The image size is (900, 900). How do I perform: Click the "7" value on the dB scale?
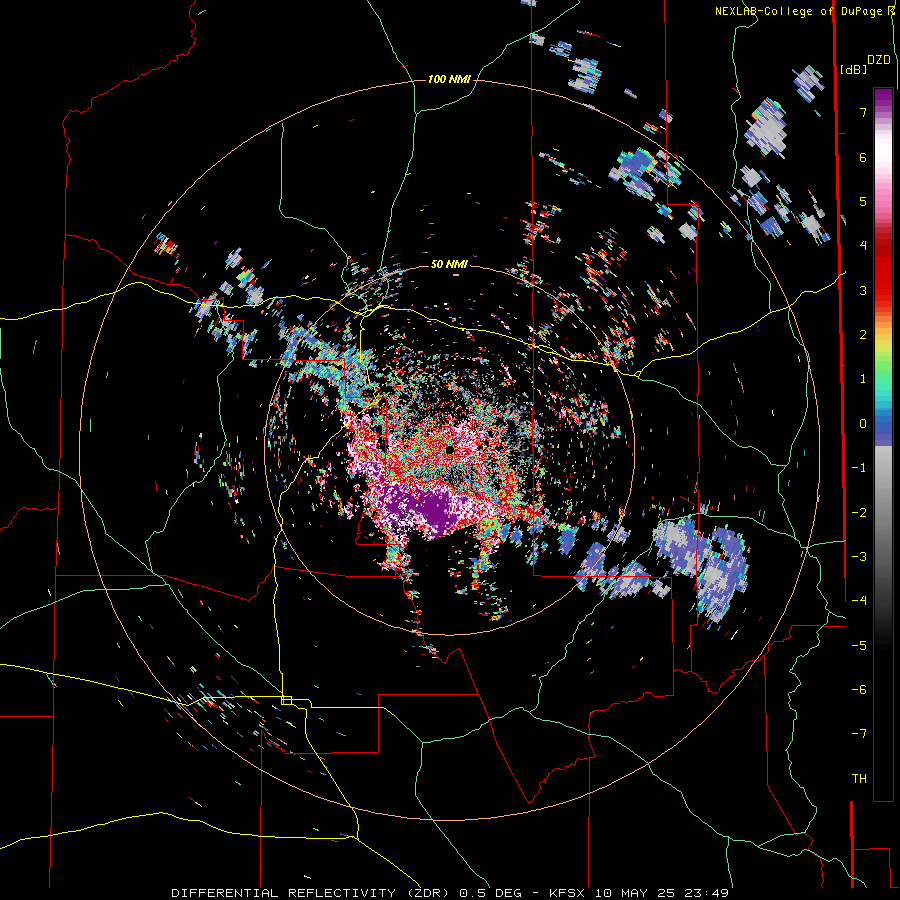click(863, 112)
